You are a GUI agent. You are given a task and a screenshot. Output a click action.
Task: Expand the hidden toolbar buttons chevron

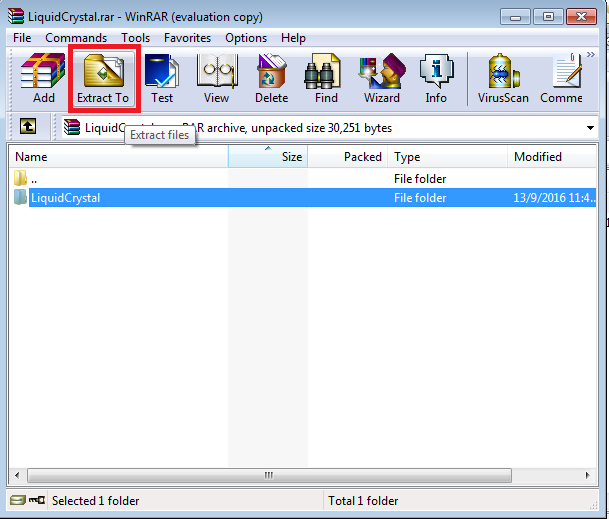tap(591, 54)
